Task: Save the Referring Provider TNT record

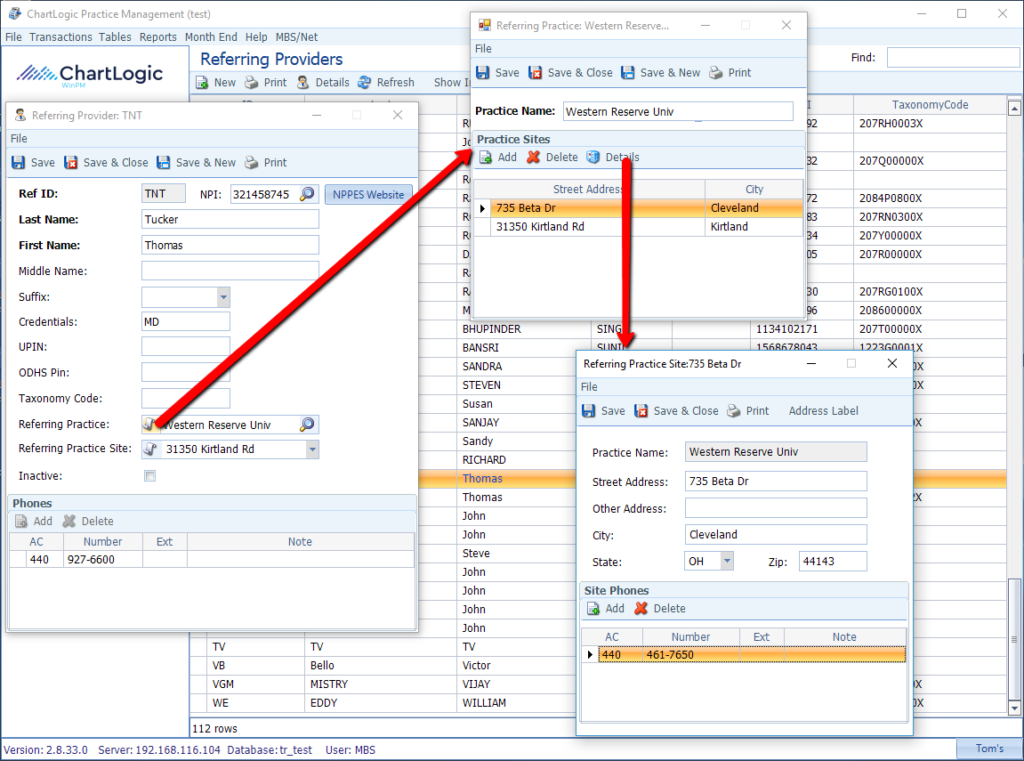Action: (x=33, y=163)
